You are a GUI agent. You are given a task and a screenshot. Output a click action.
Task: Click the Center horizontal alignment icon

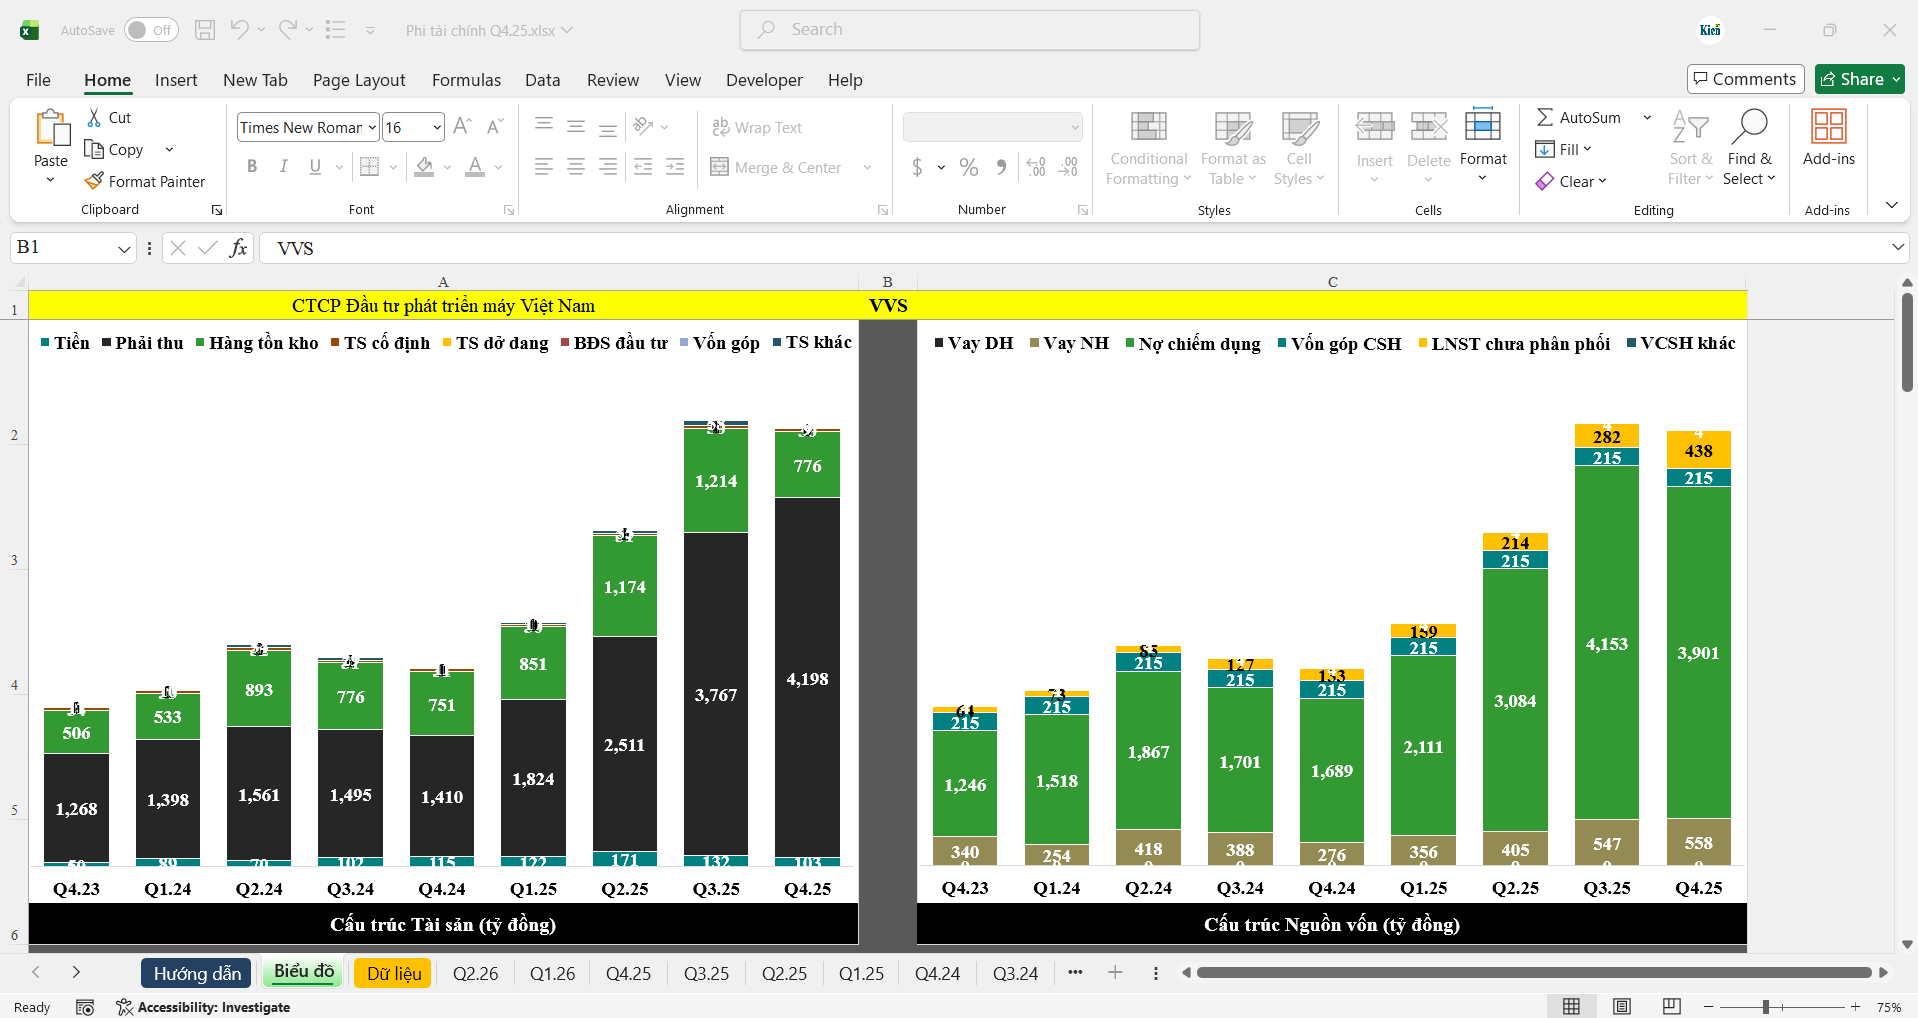576,167
